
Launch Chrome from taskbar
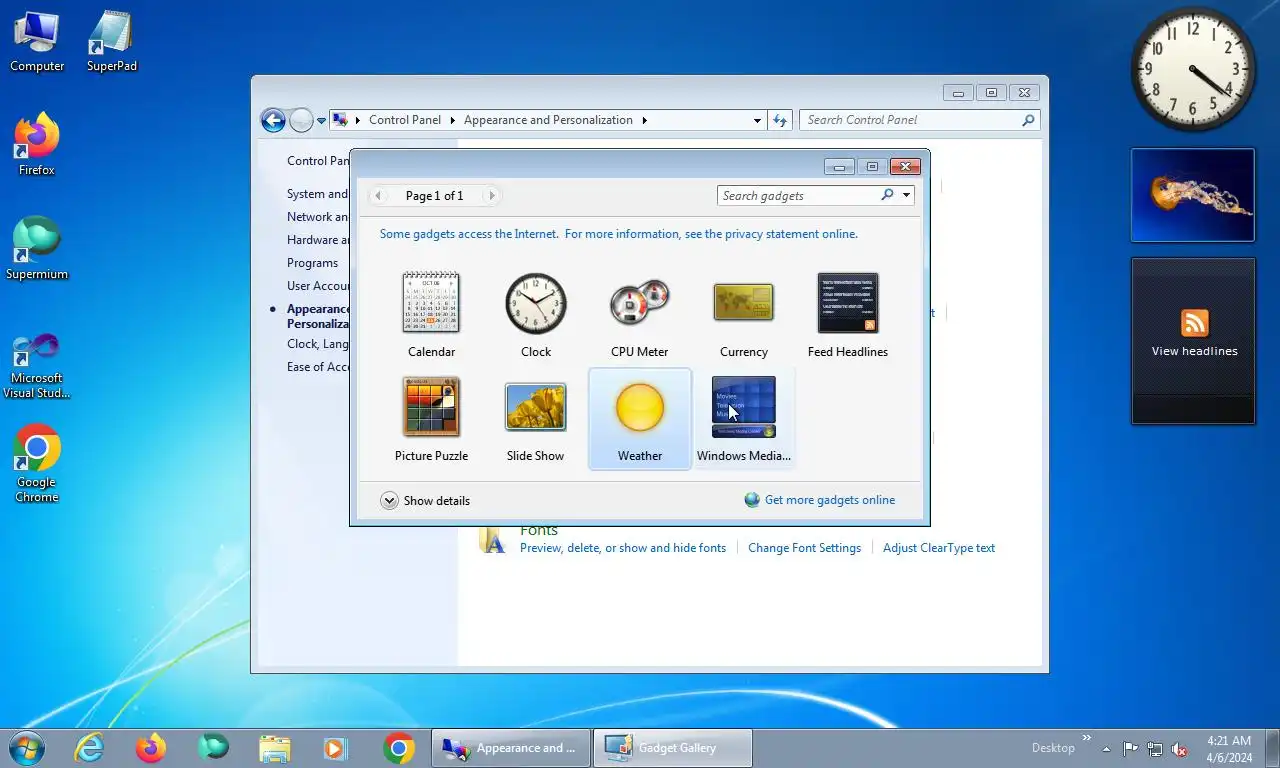coord(398,747)
